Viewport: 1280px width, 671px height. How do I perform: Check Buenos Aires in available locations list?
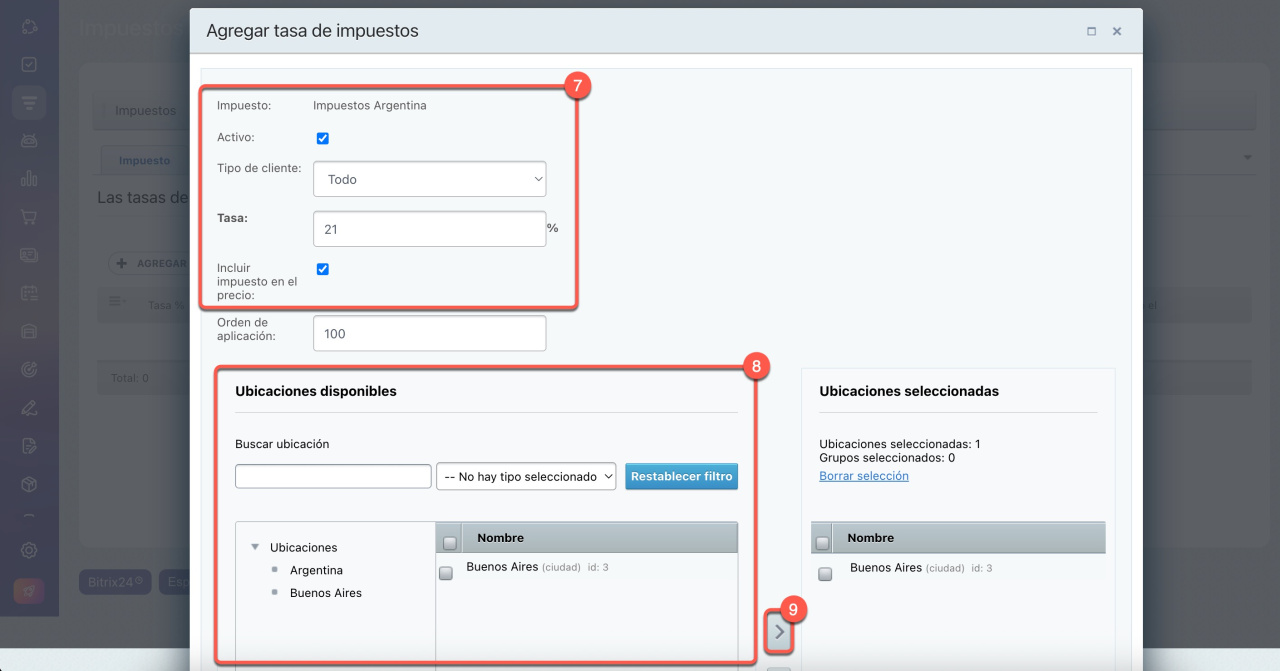tap(446, 573)
